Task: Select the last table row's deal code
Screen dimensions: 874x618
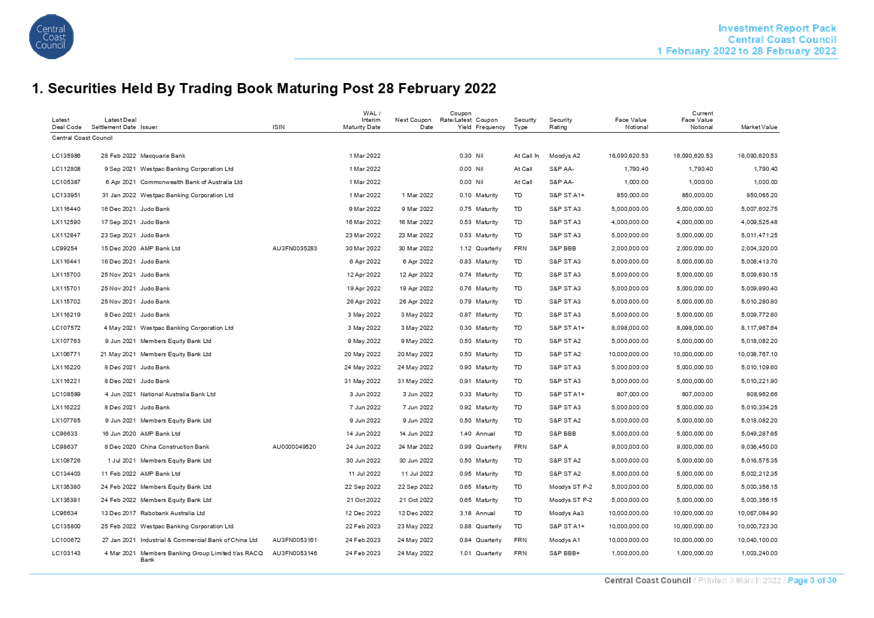Action: pyautogui.click(x=65, y=552)
